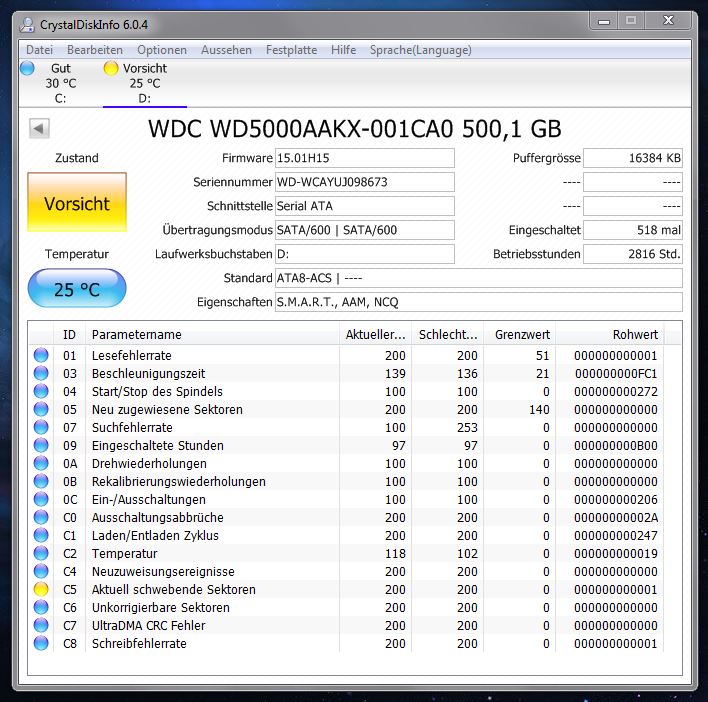
Task: Click the ID column header
Action: [69, 335]
